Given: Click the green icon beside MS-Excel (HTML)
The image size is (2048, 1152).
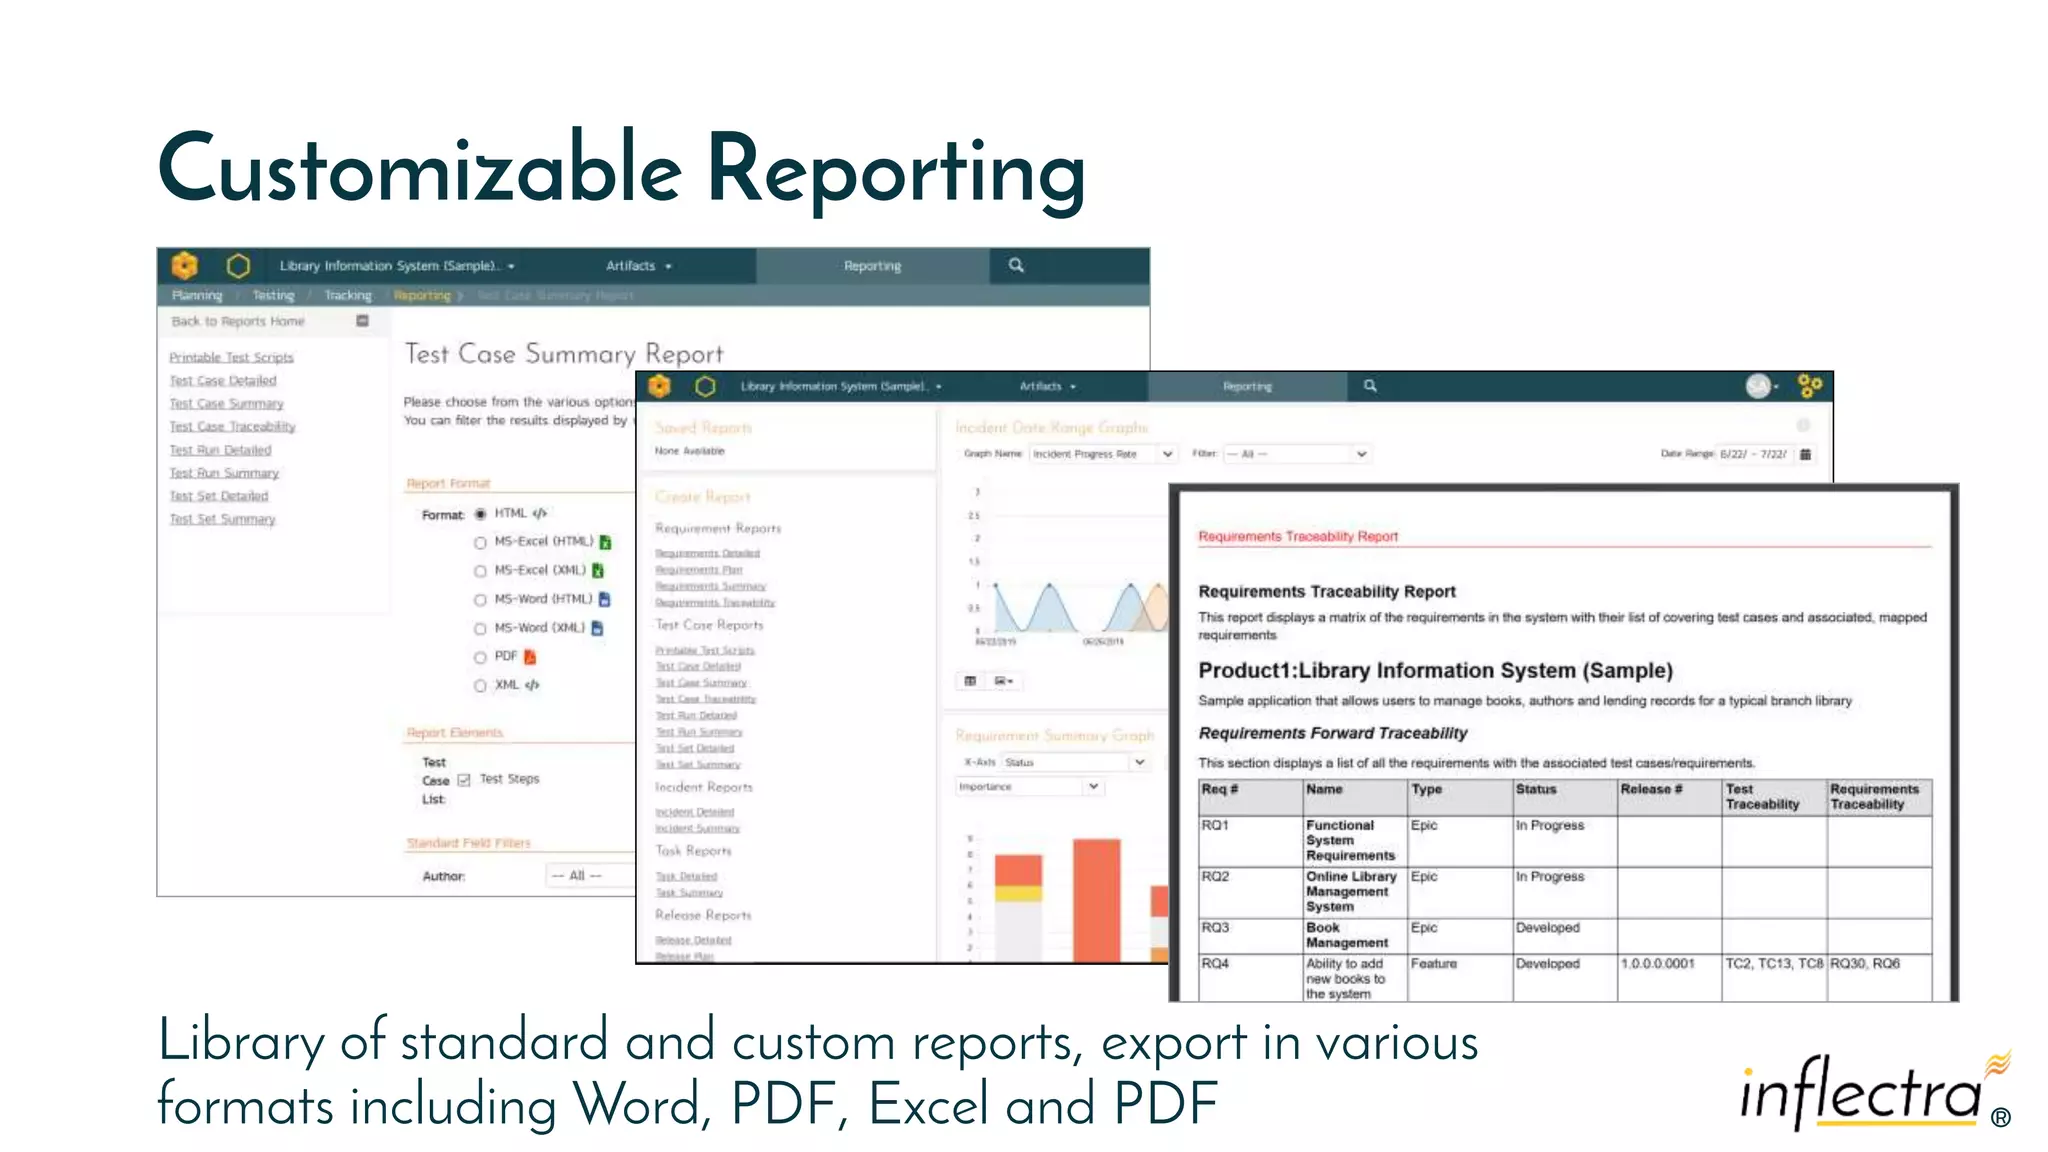Looking at the screenshot, I should tap(605, 542).
